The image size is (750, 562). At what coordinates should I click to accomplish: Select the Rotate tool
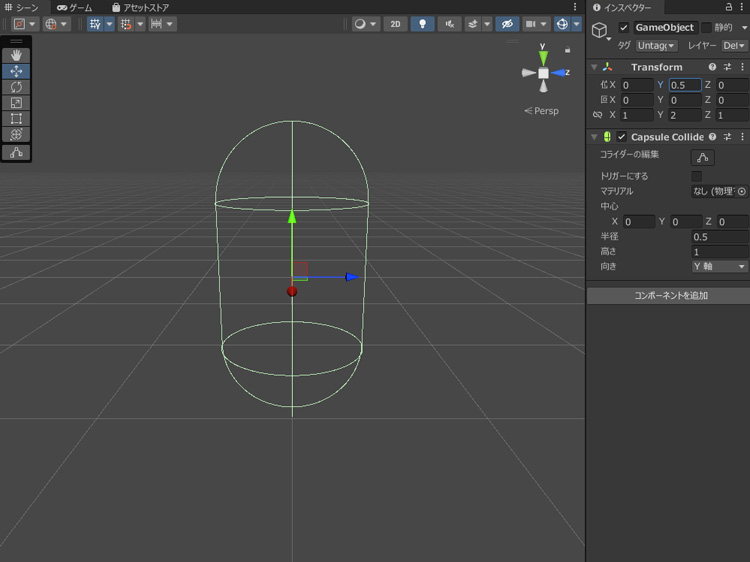(16, 87)
